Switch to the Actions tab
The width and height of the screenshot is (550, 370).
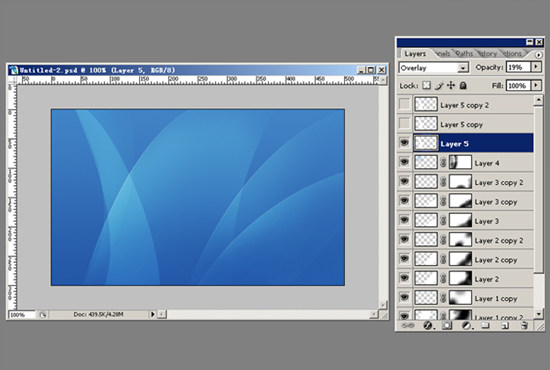pos(512,54)
